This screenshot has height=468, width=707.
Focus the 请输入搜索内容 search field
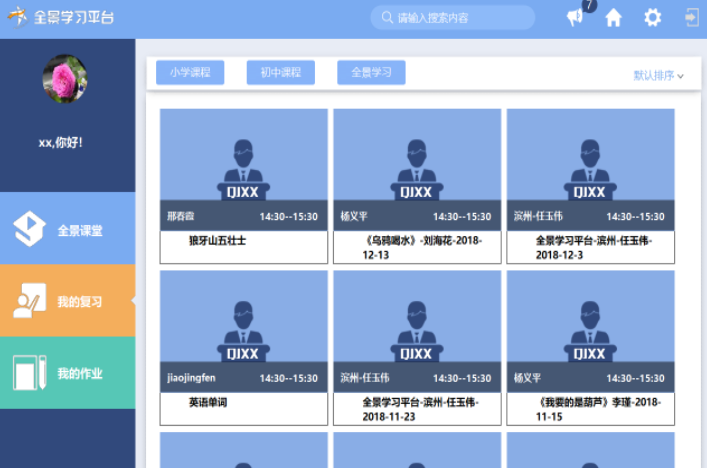tap(453, 18)
